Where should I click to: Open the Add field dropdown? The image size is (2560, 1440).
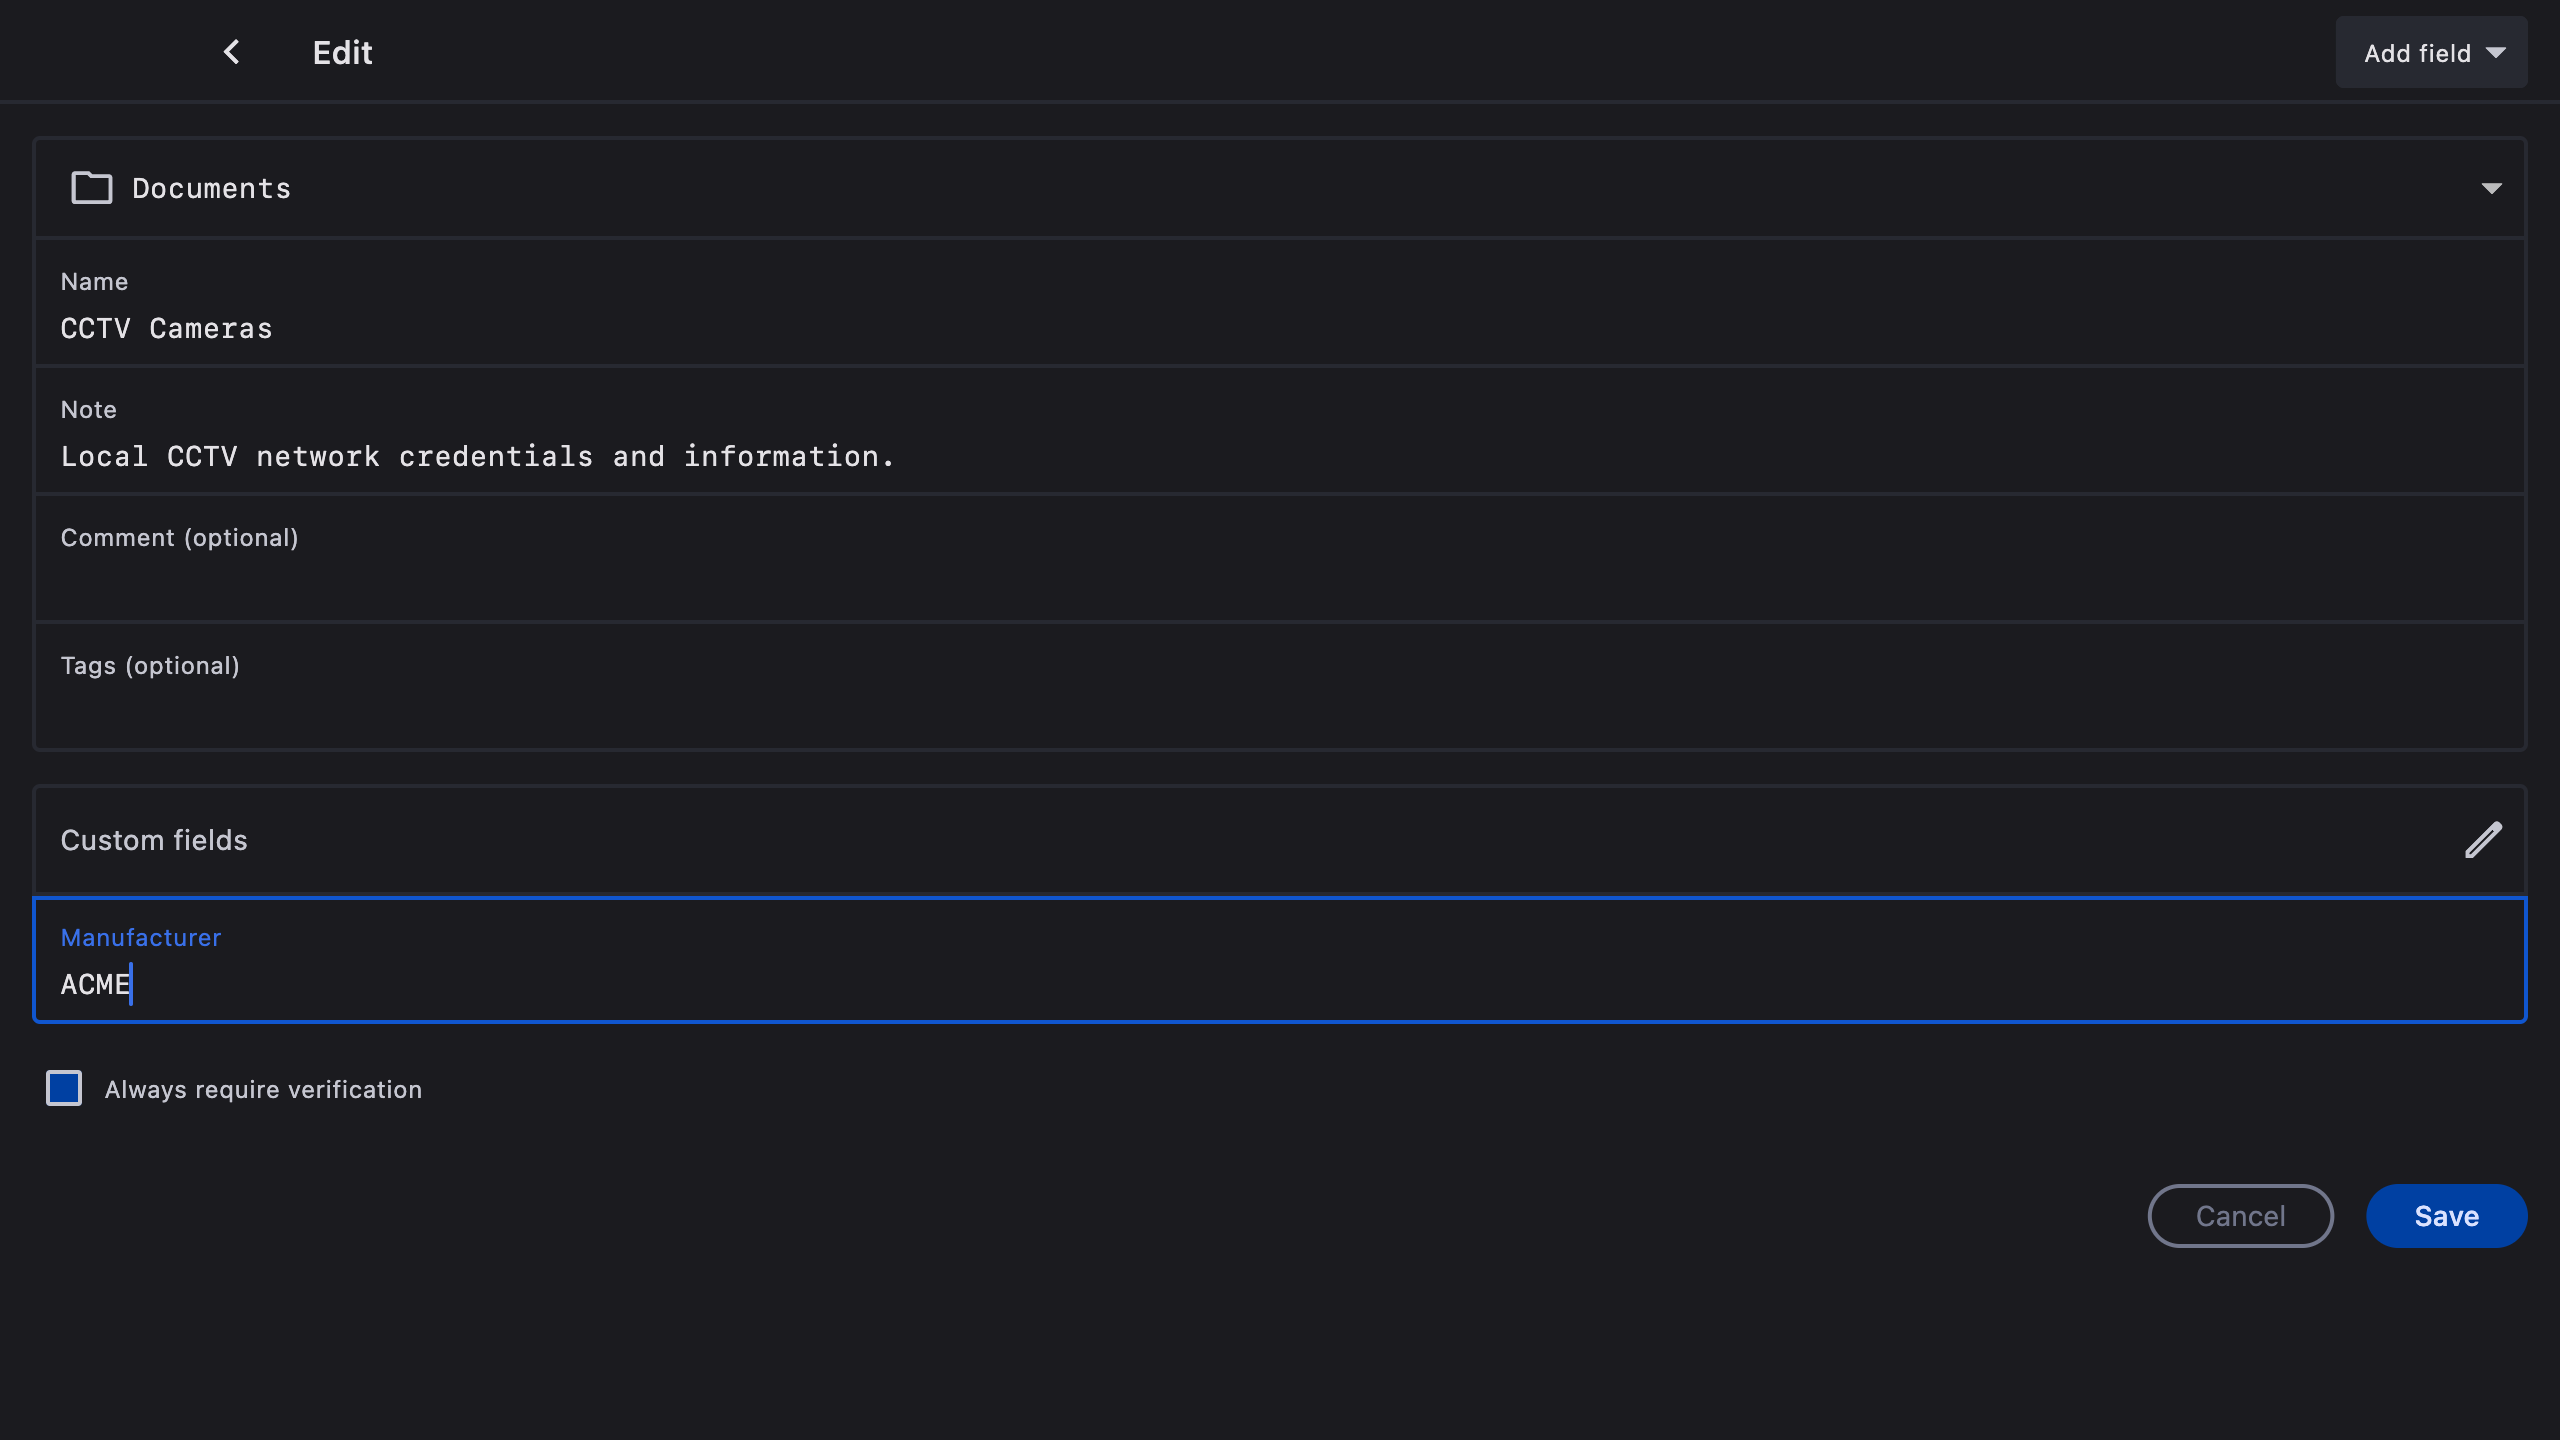click(2431, 53)
